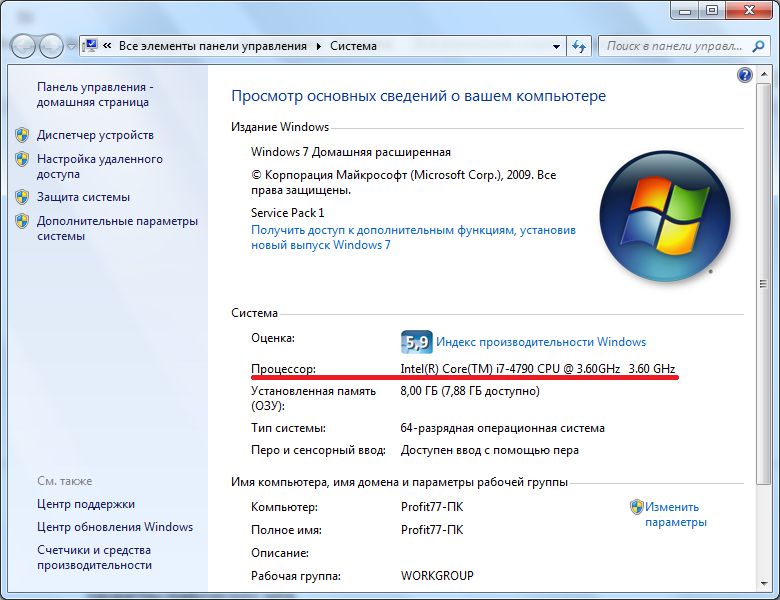Click the magnifier icon in the search box
This screenshot has width=780, height=600.
pyautogui.click(x=759, y=46)
